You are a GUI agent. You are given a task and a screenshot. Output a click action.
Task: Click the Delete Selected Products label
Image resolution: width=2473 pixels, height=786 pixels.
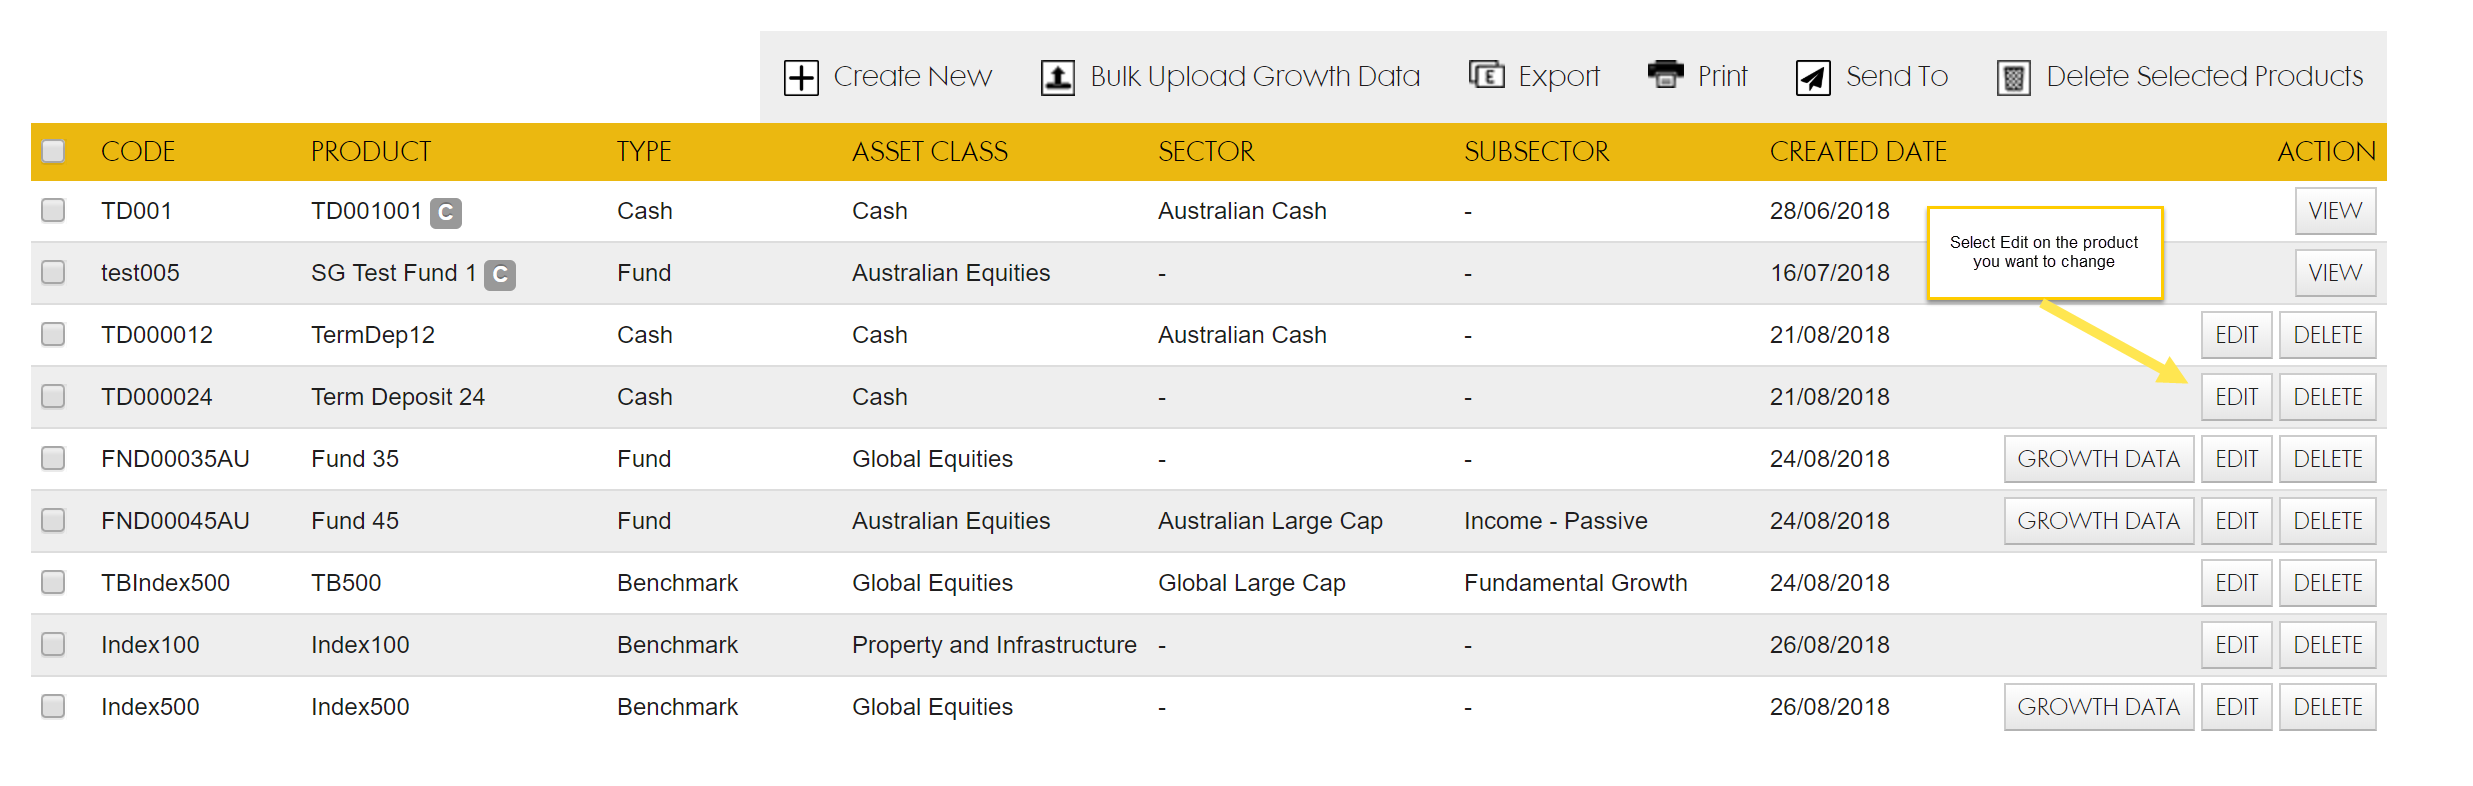2205,76
